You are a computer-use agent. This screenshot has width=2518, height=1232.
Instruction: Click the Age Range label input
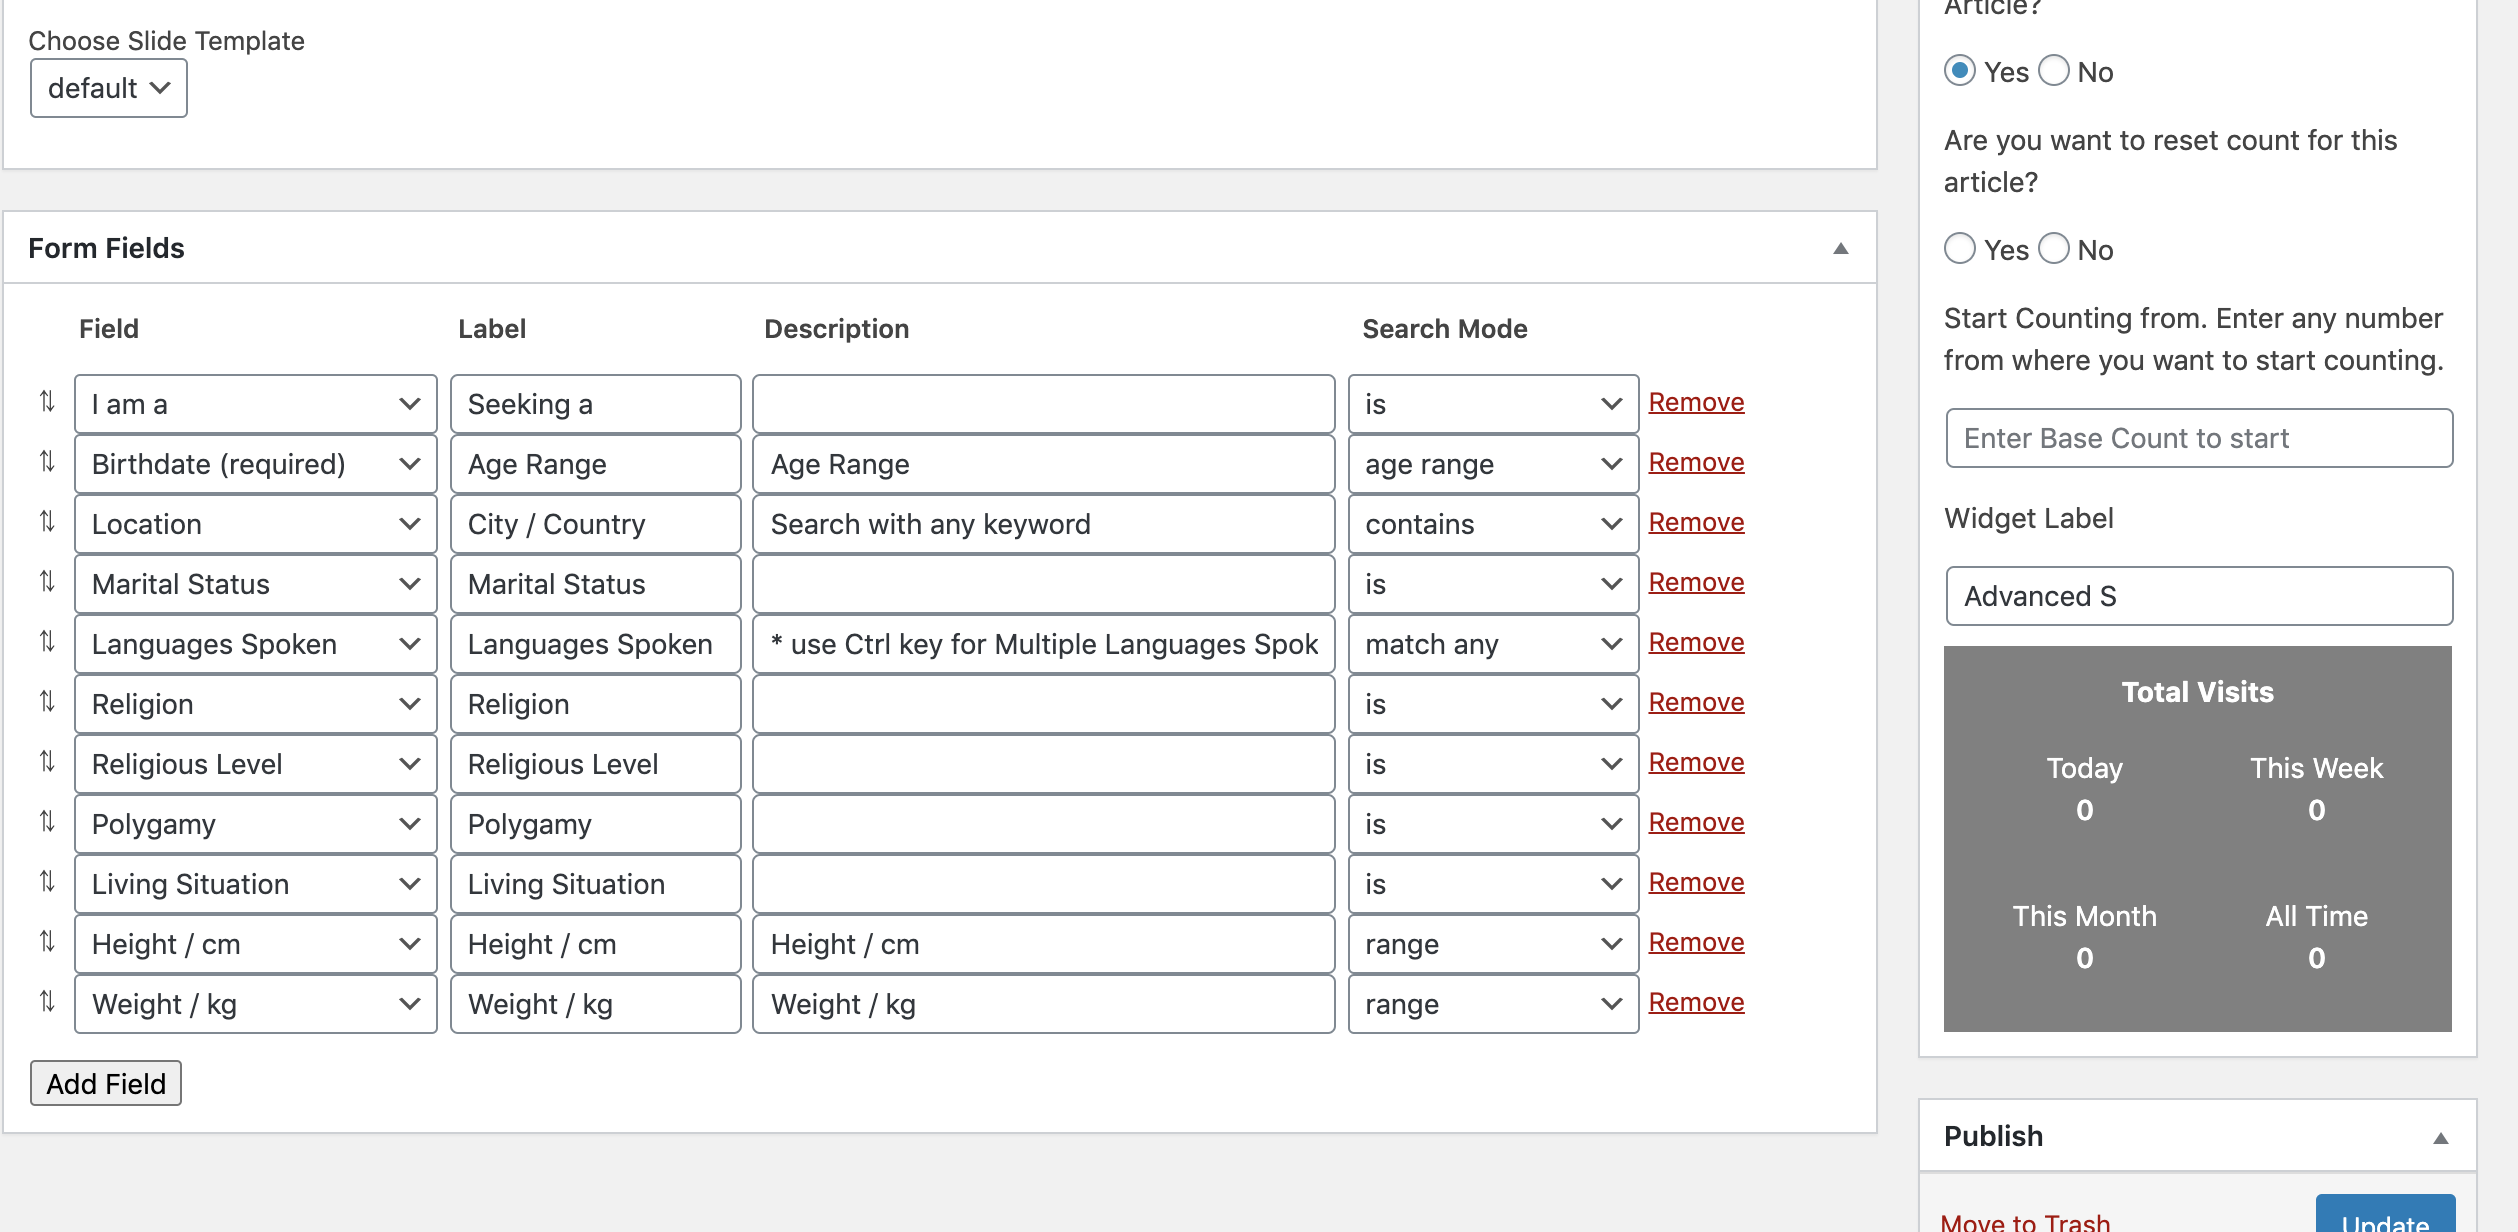[596, 464]
